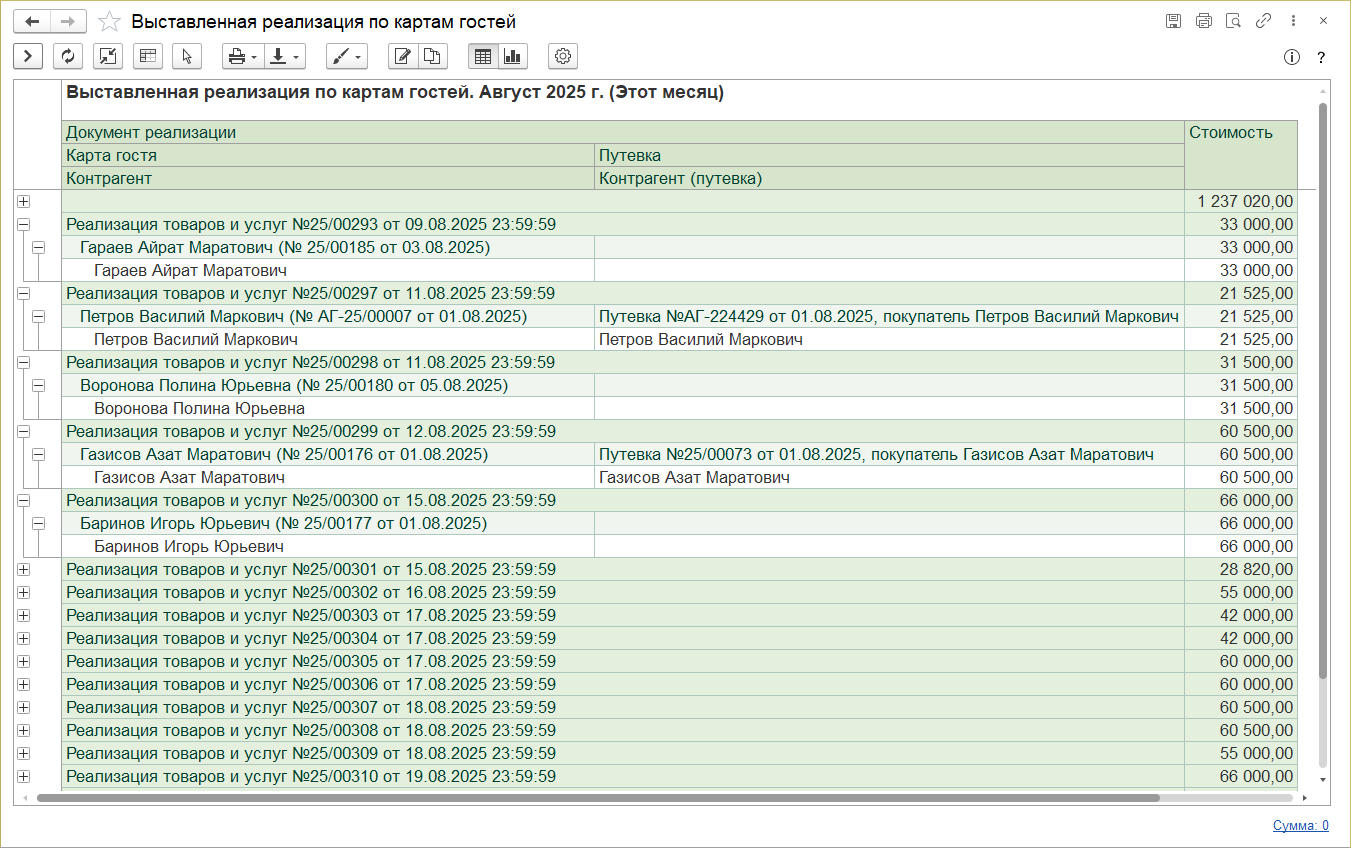Open print preview with magnifier icon
Image resolution: width=1351 pixels, height=848 pixels.
[x=1234, y=21]
